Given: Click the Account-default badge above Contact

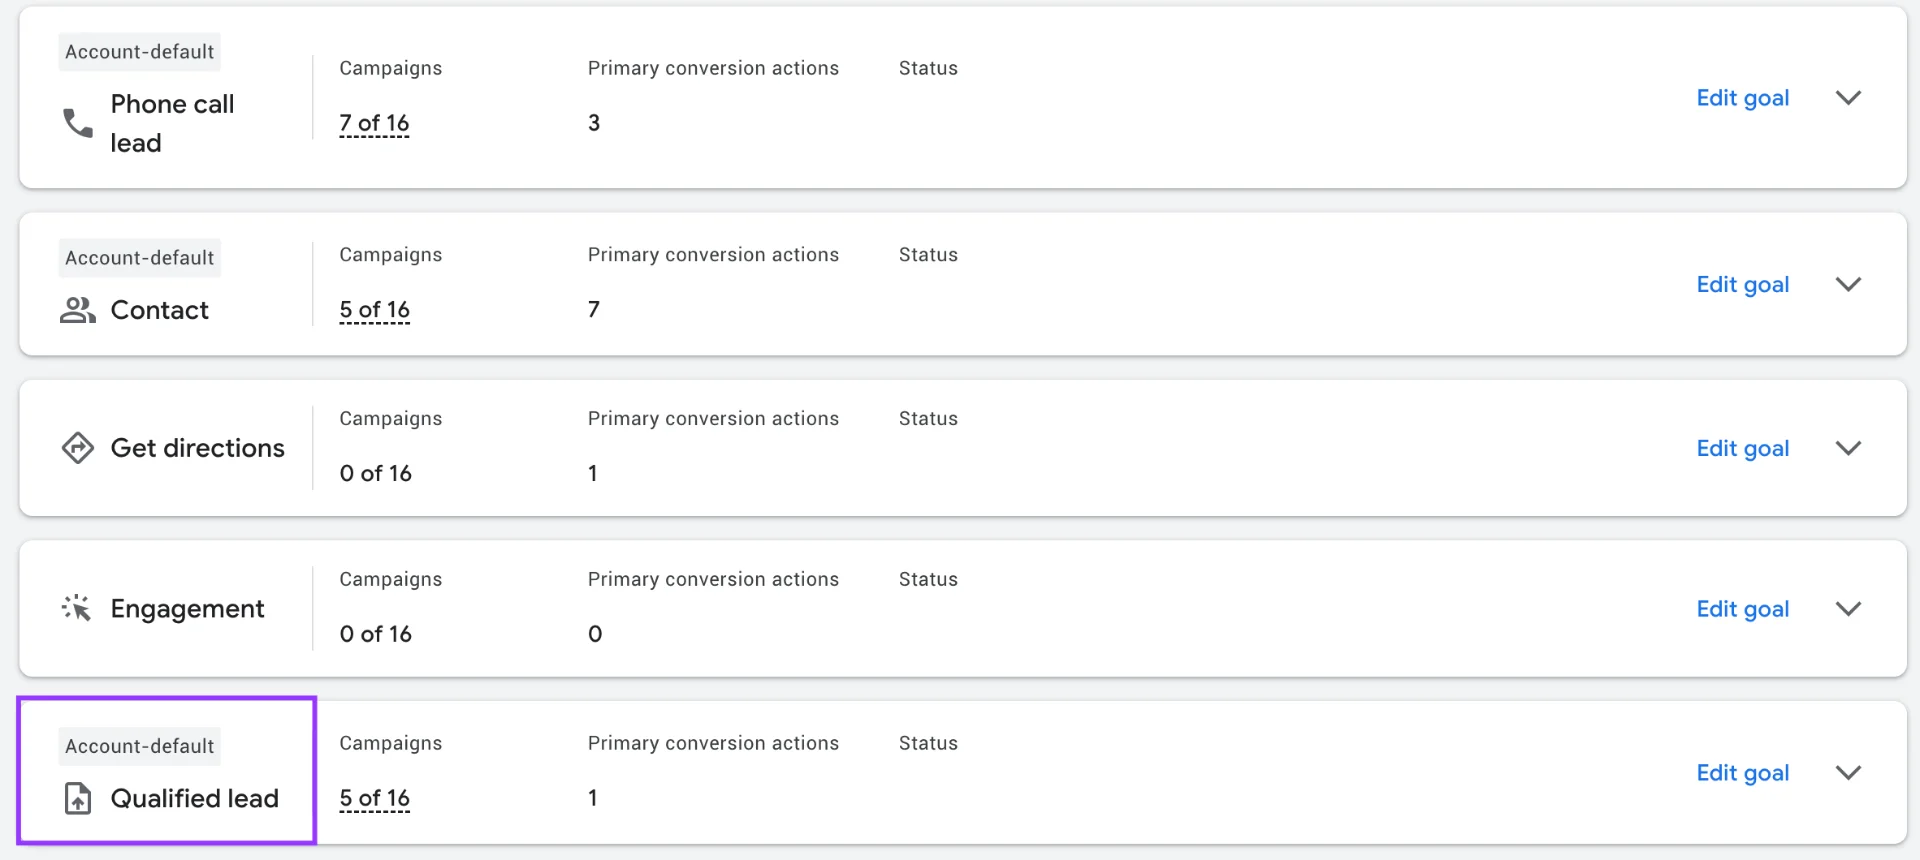Looking at the screenshot, I should pyautogui.click(x=139, y=257).
